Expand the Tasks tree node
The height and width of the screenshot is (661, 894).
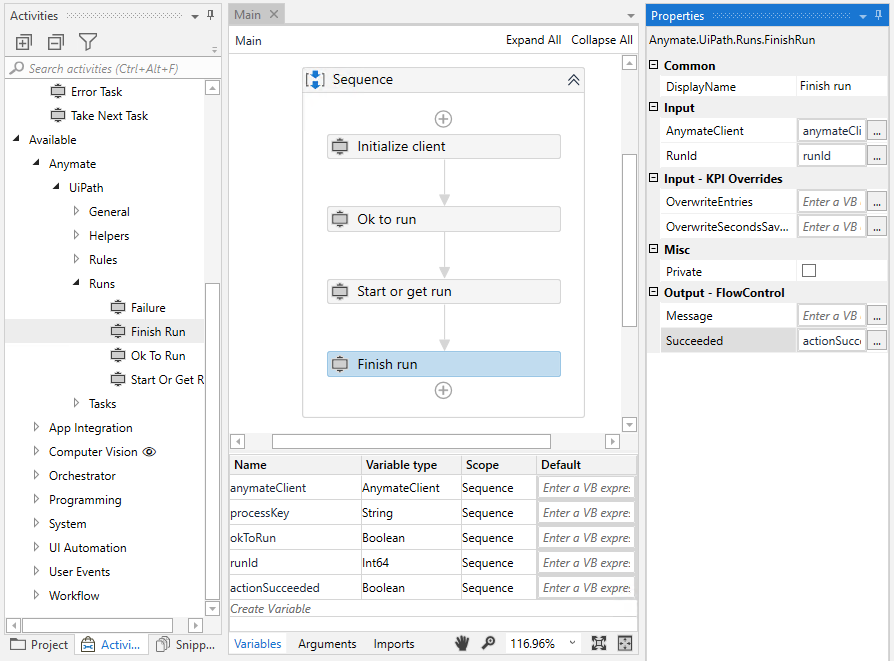(76, 403)
